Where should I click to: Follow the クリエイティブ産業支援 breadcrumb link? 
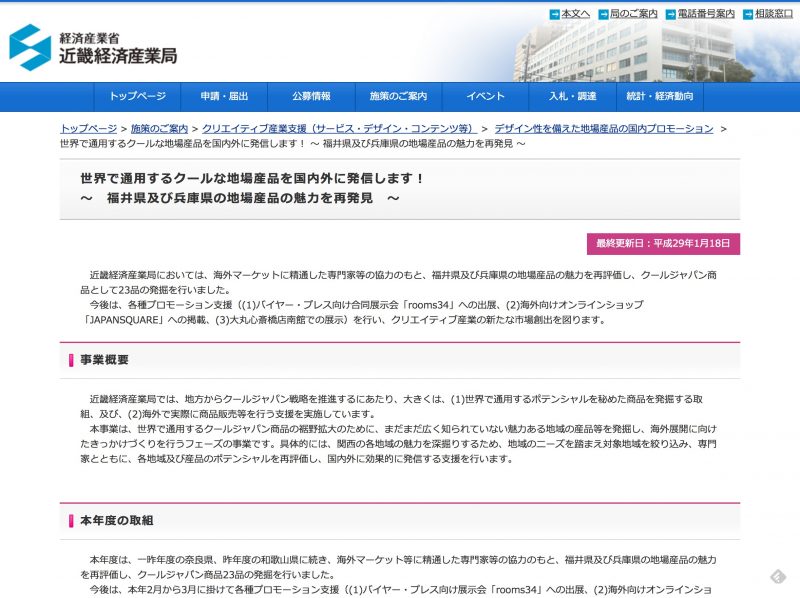coord(339,129)
